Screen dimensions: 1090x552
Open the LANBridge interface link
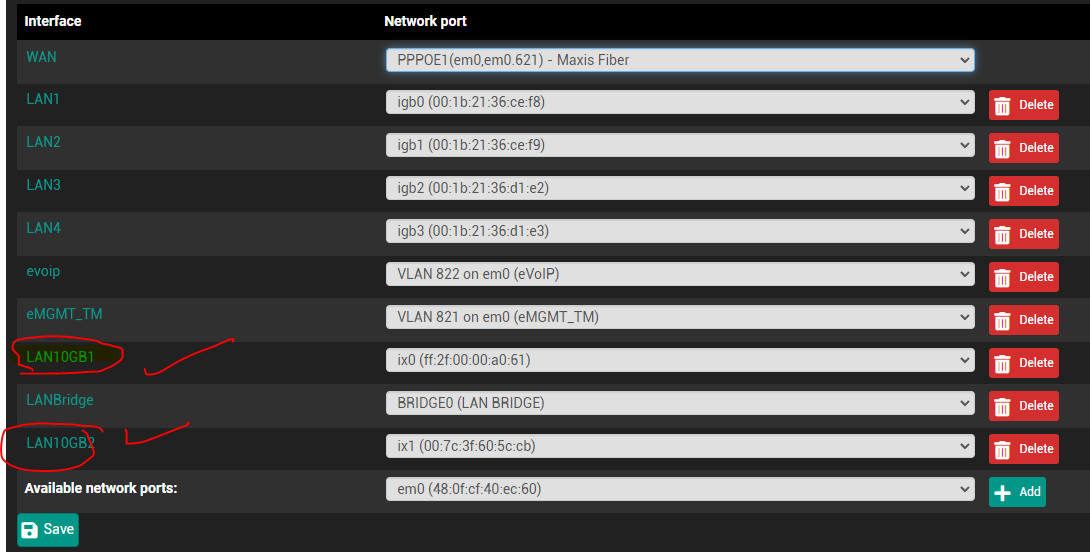coord(60,400)
